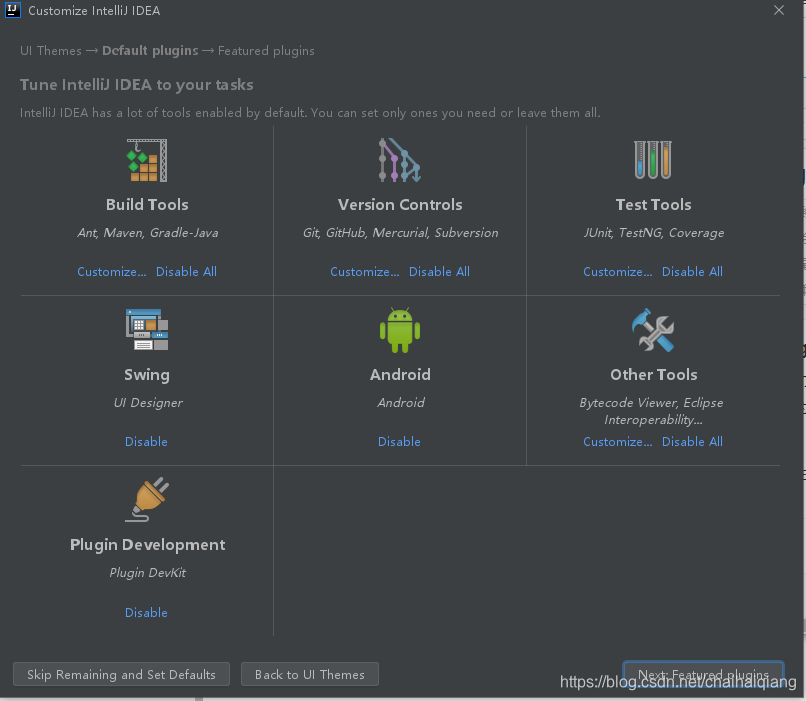Disable All Build Tools plugins
Screen dimensions: 806x701
[186, 271]
